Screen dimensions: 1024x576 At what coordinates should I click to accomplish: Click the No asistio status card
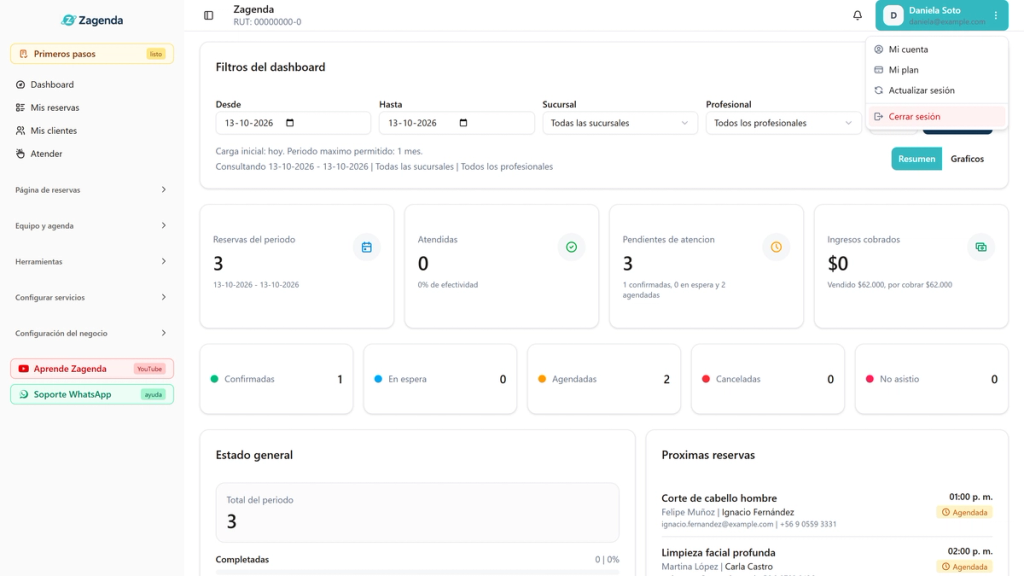[932, 379]
